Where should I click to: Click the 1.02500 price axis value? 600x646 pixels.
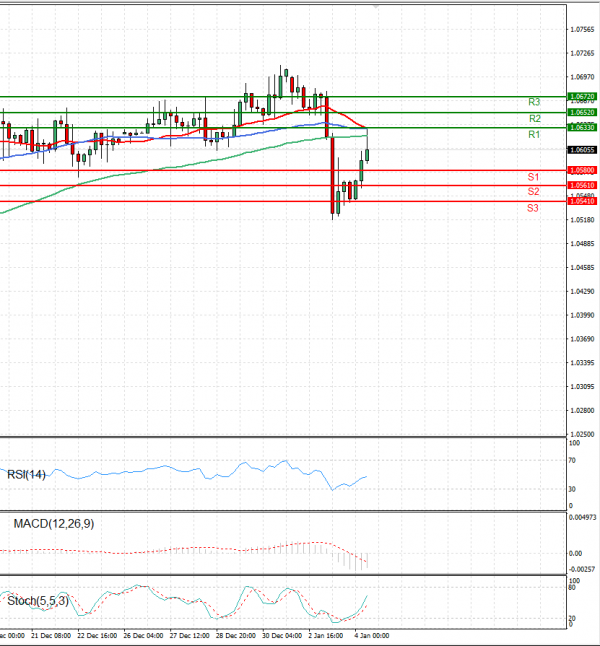[x=582, y=434]
